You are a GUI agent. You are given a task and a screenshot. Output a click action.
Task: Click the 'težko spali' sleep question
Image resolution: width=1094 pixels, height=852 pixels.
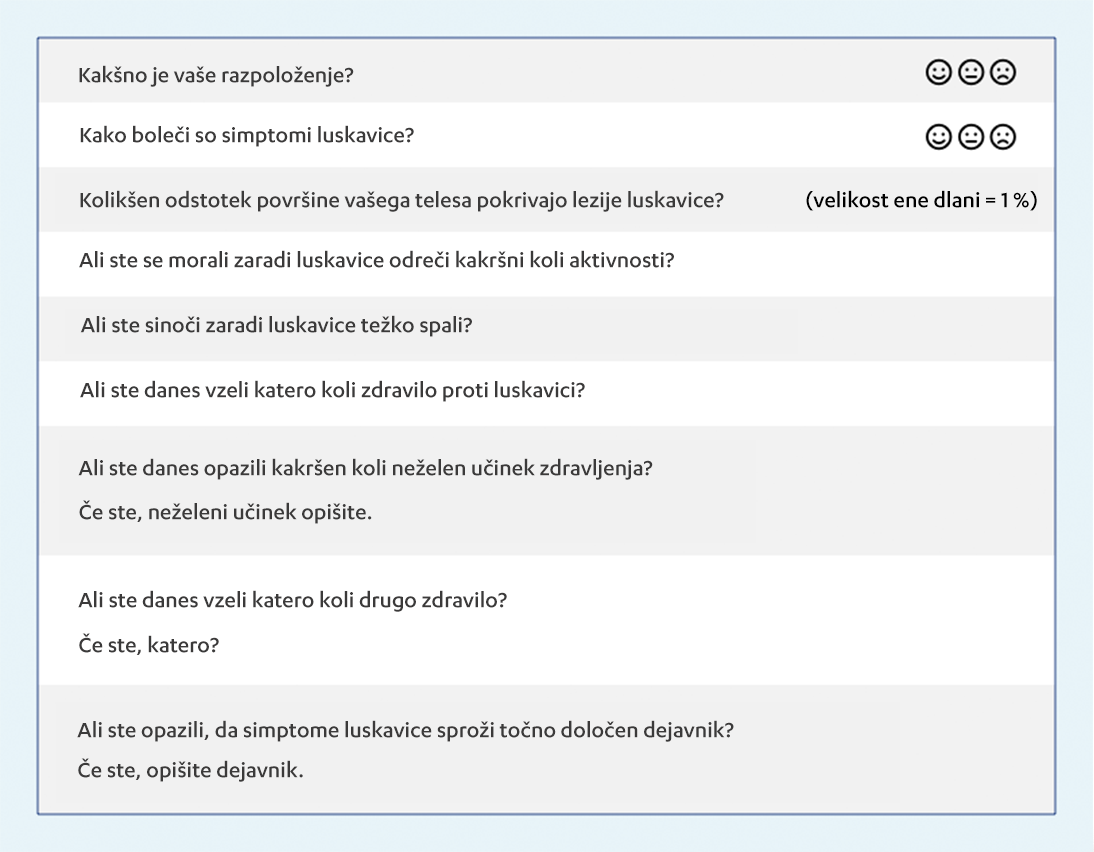(x=276, y=326)
